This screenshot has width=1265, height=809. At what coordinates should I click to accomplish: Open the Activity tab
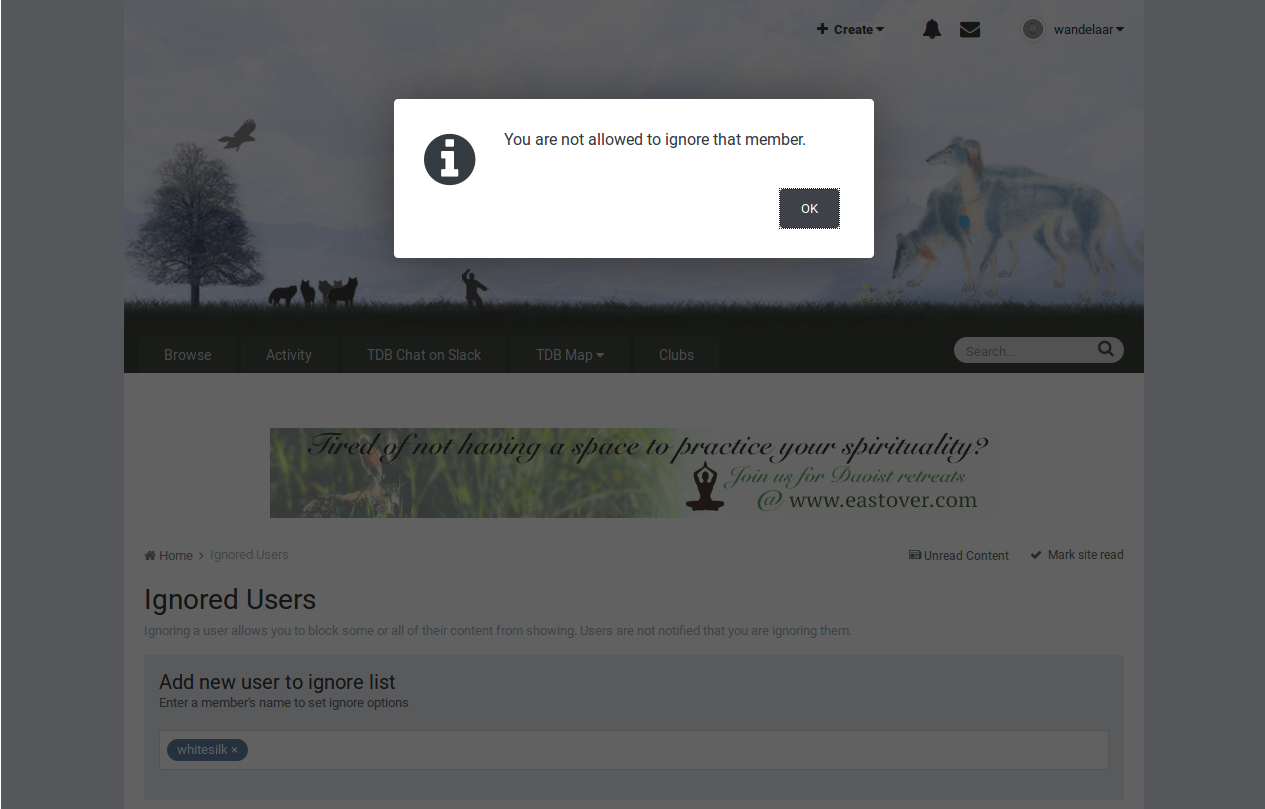point(289,354)
